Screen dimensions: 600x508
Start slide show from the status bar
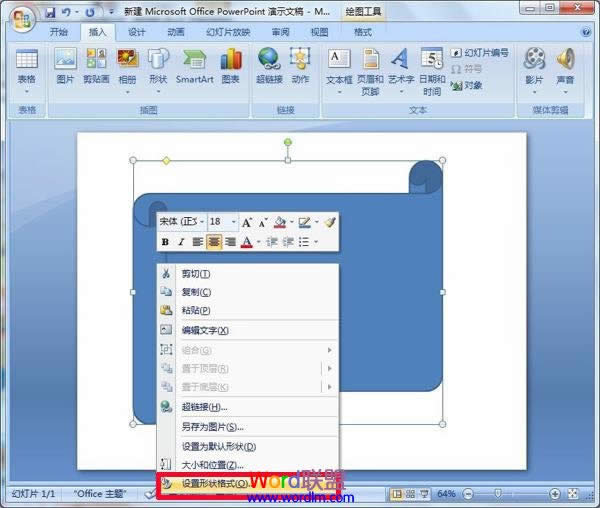point(424,494)
